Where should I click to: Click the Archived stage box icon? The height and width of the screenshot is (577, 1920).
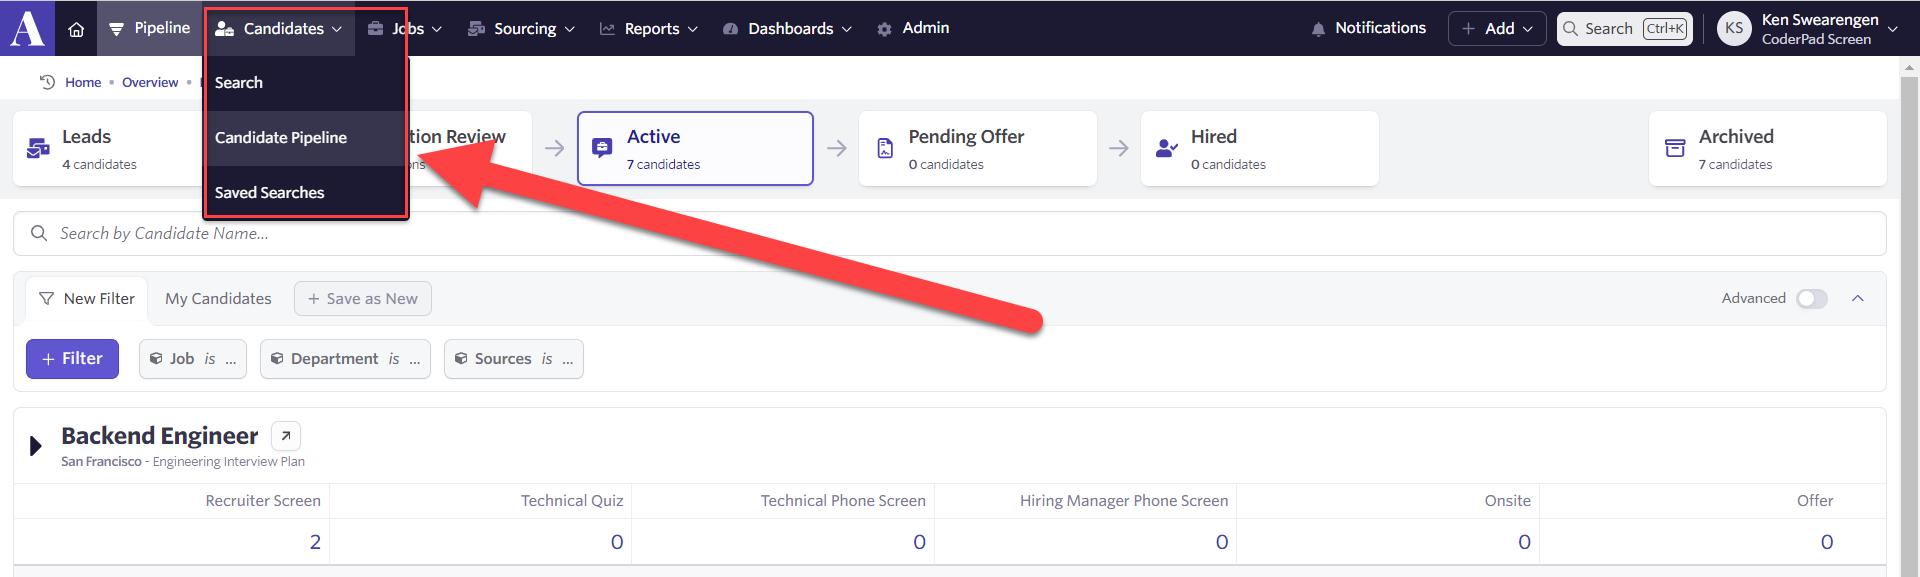[x=1674, y=148]
